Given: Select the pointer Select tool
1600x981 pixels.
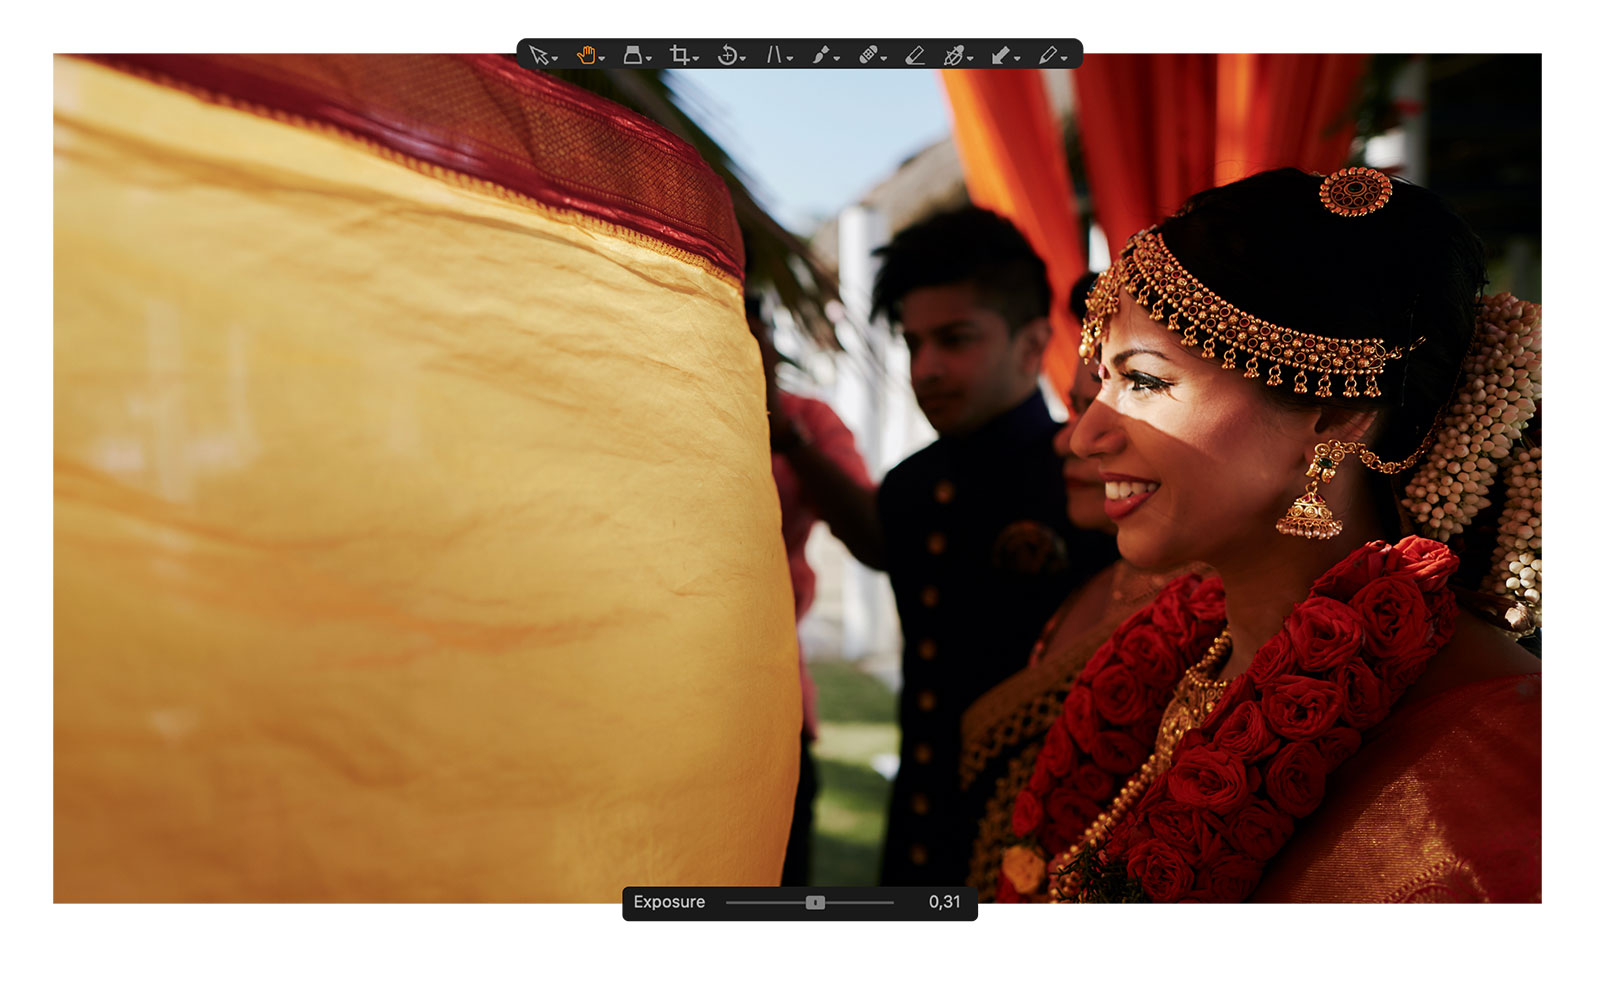Looking at the screenshot, I should point(538,55).
